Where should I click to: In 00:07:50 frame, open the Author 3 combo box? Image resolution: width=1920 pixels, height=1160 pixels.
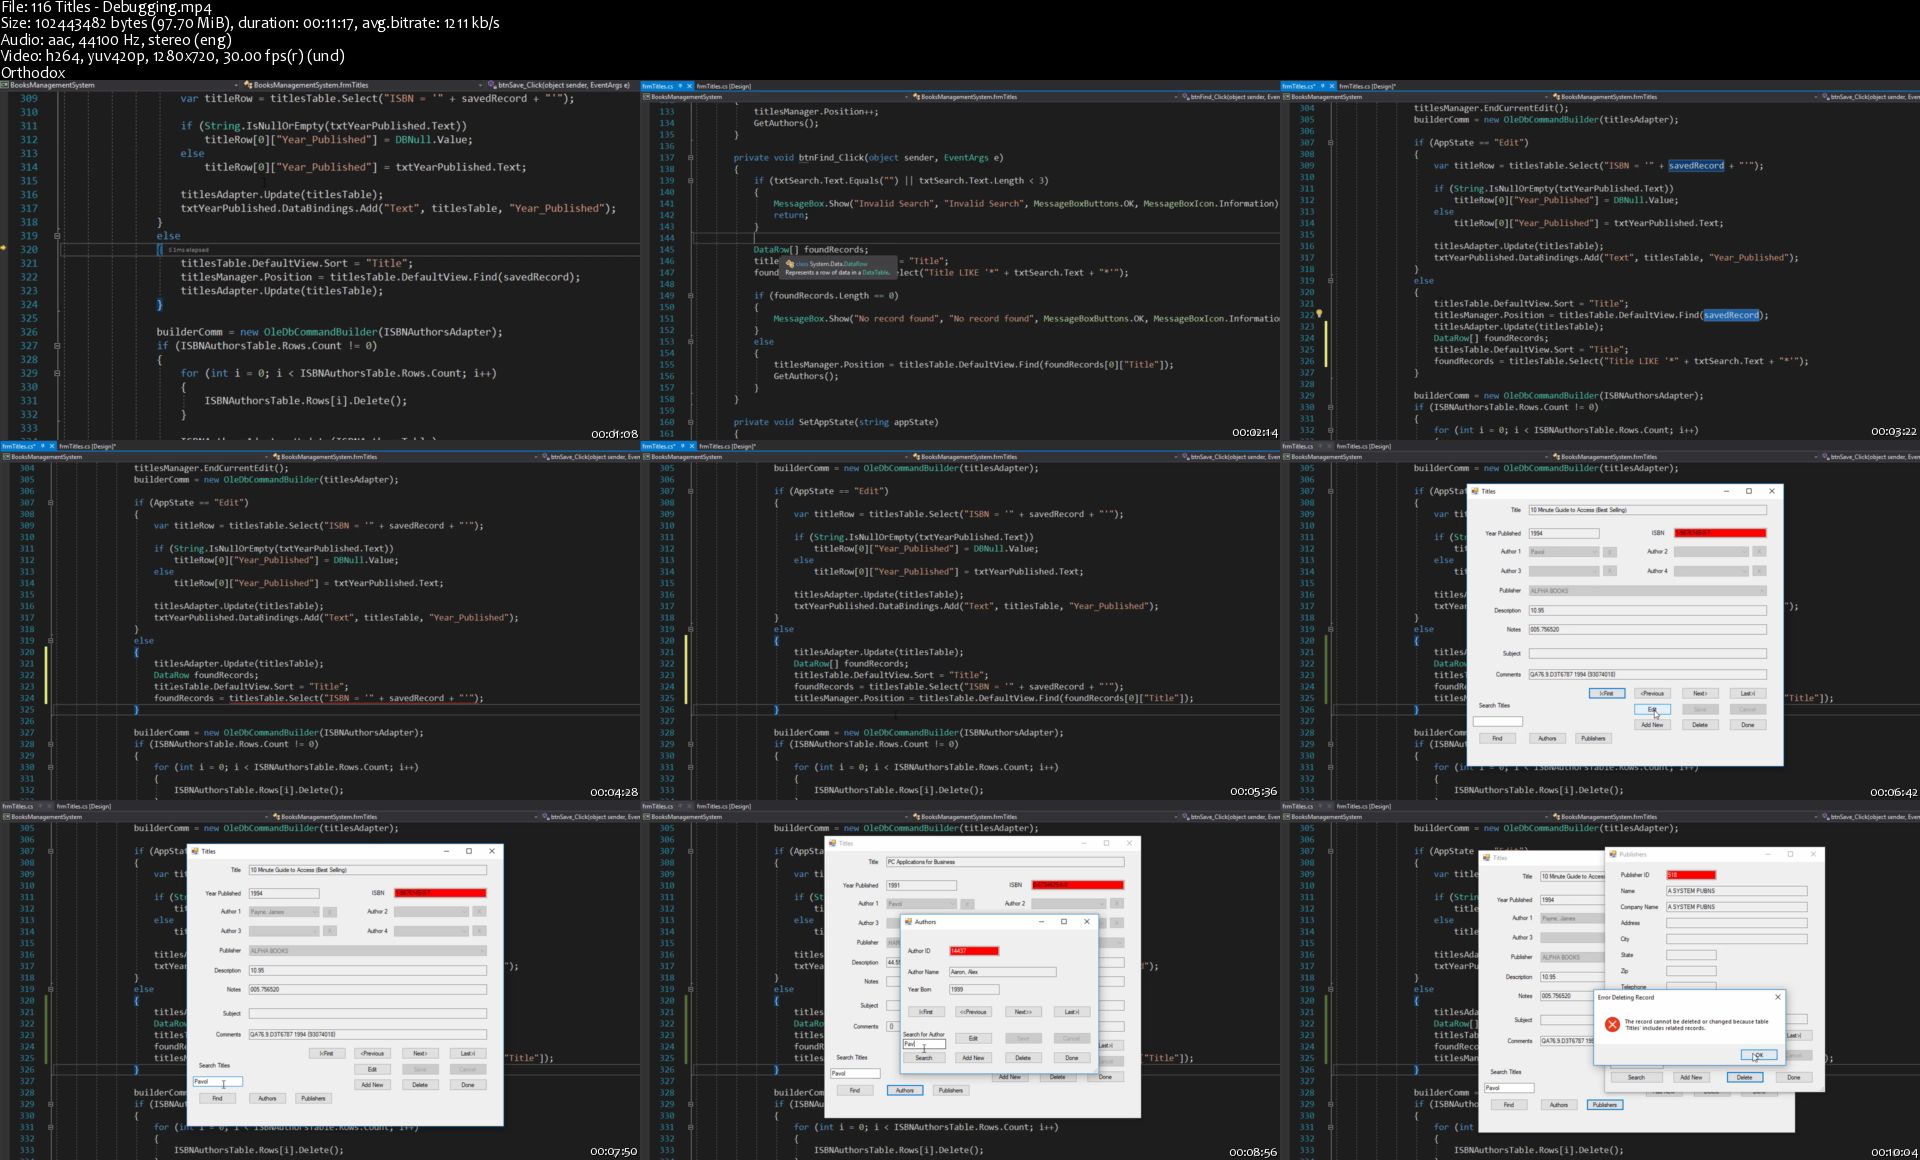pyautogui.click(x=284, y=931)
